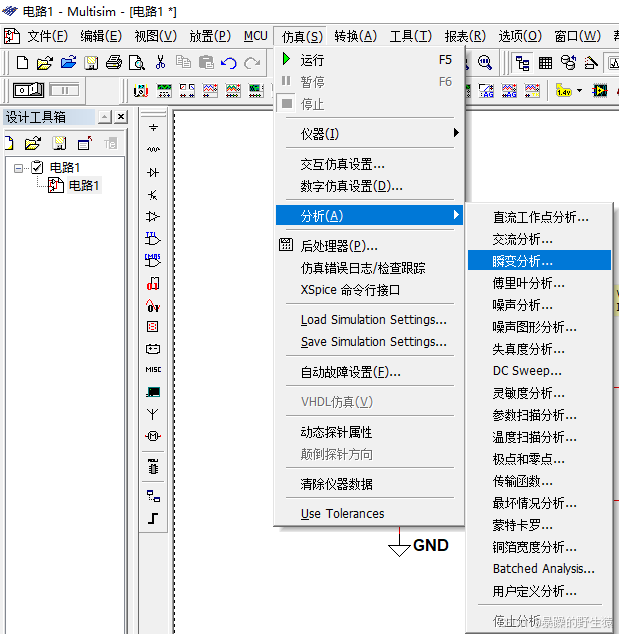
Task: Click the Cut scissors icon
Action: pyautogui.click(x=160, y=63)
